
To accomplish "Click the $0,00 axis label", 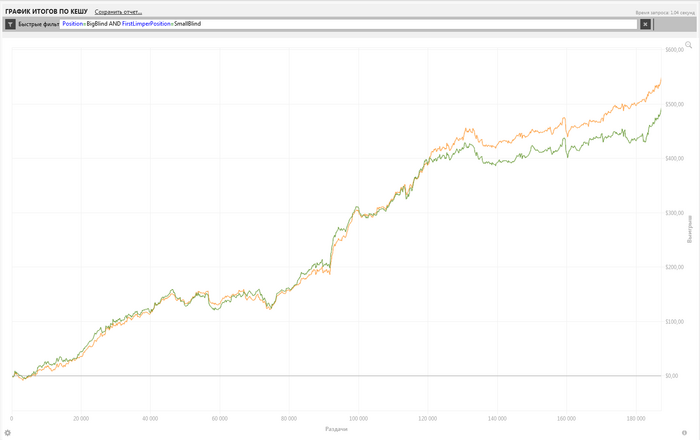I will [671, 376].
